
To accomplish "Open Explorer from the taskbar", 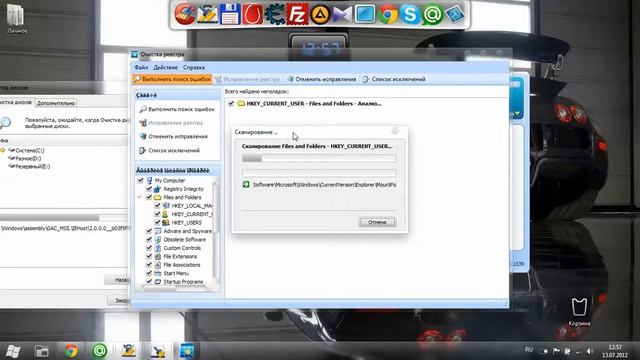I will tap(42, 351).
